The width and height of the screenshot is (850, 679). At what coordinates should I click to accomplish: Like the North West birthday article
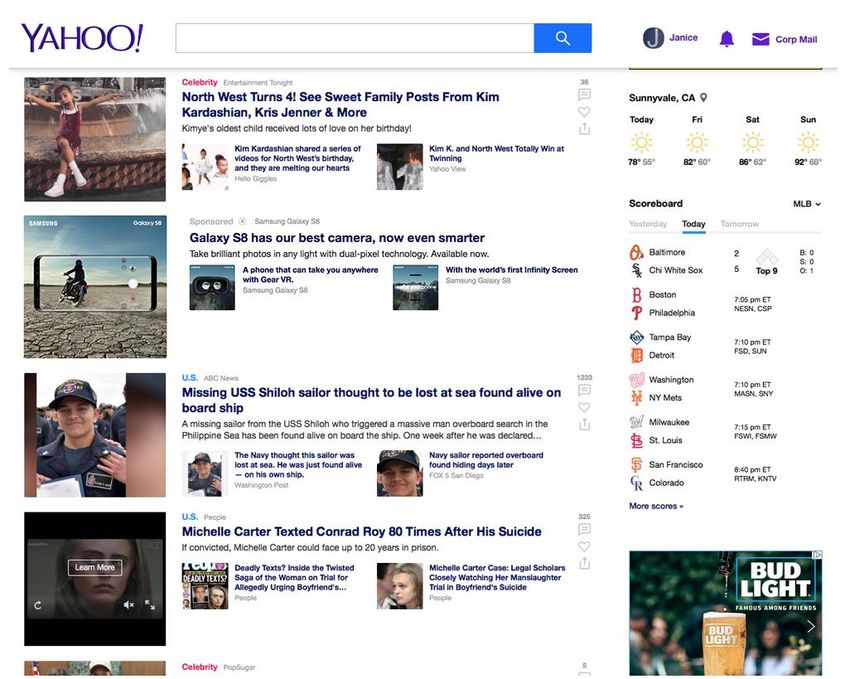(x=584, y=112)
